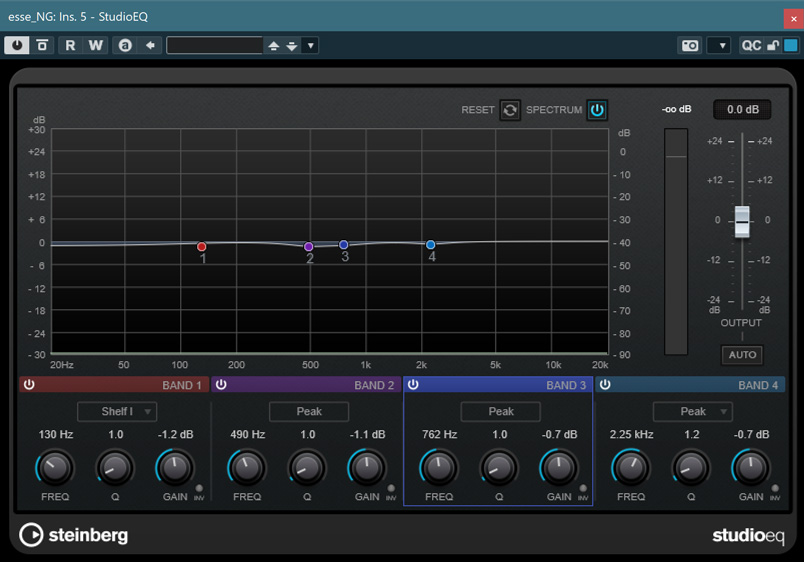Select the red band 1 point on graph
The width and height of the screenshot is (804, 562).
coord(202,247)
